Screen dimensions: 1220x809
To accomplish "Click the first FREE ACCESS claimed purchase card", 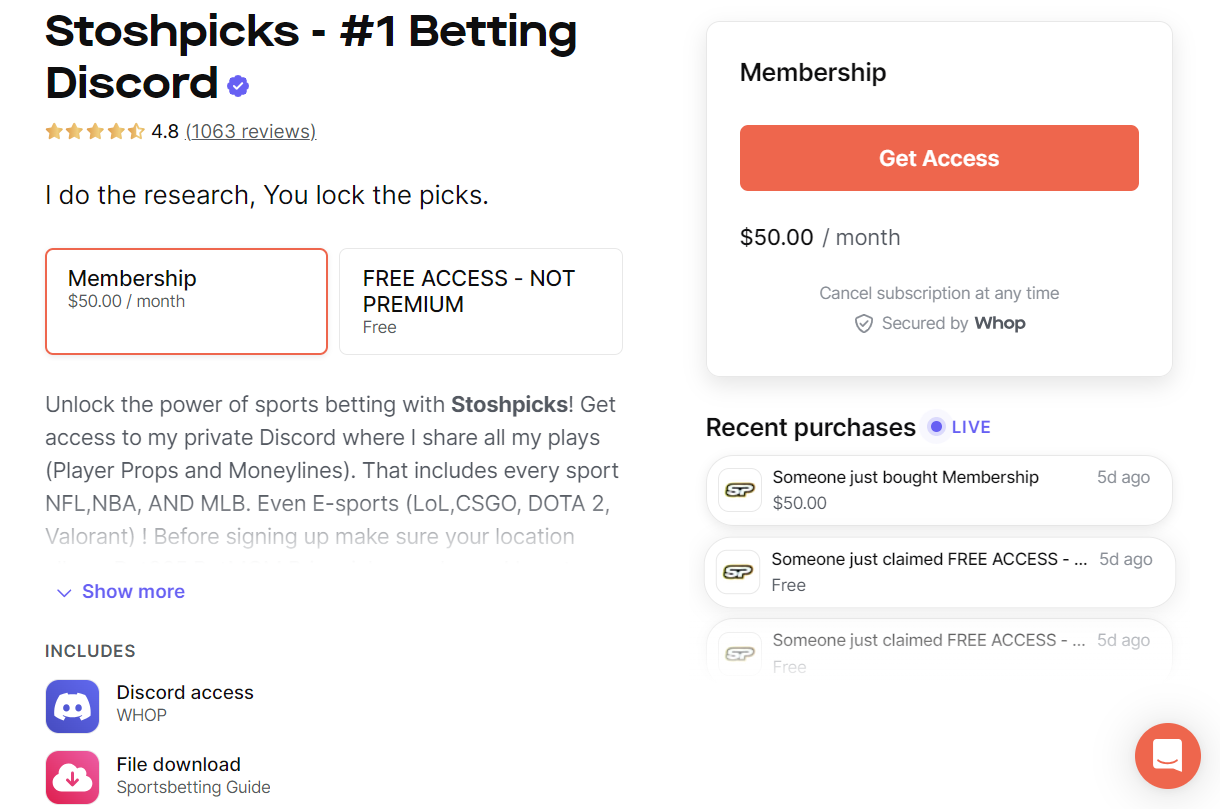I will (939, 572).
